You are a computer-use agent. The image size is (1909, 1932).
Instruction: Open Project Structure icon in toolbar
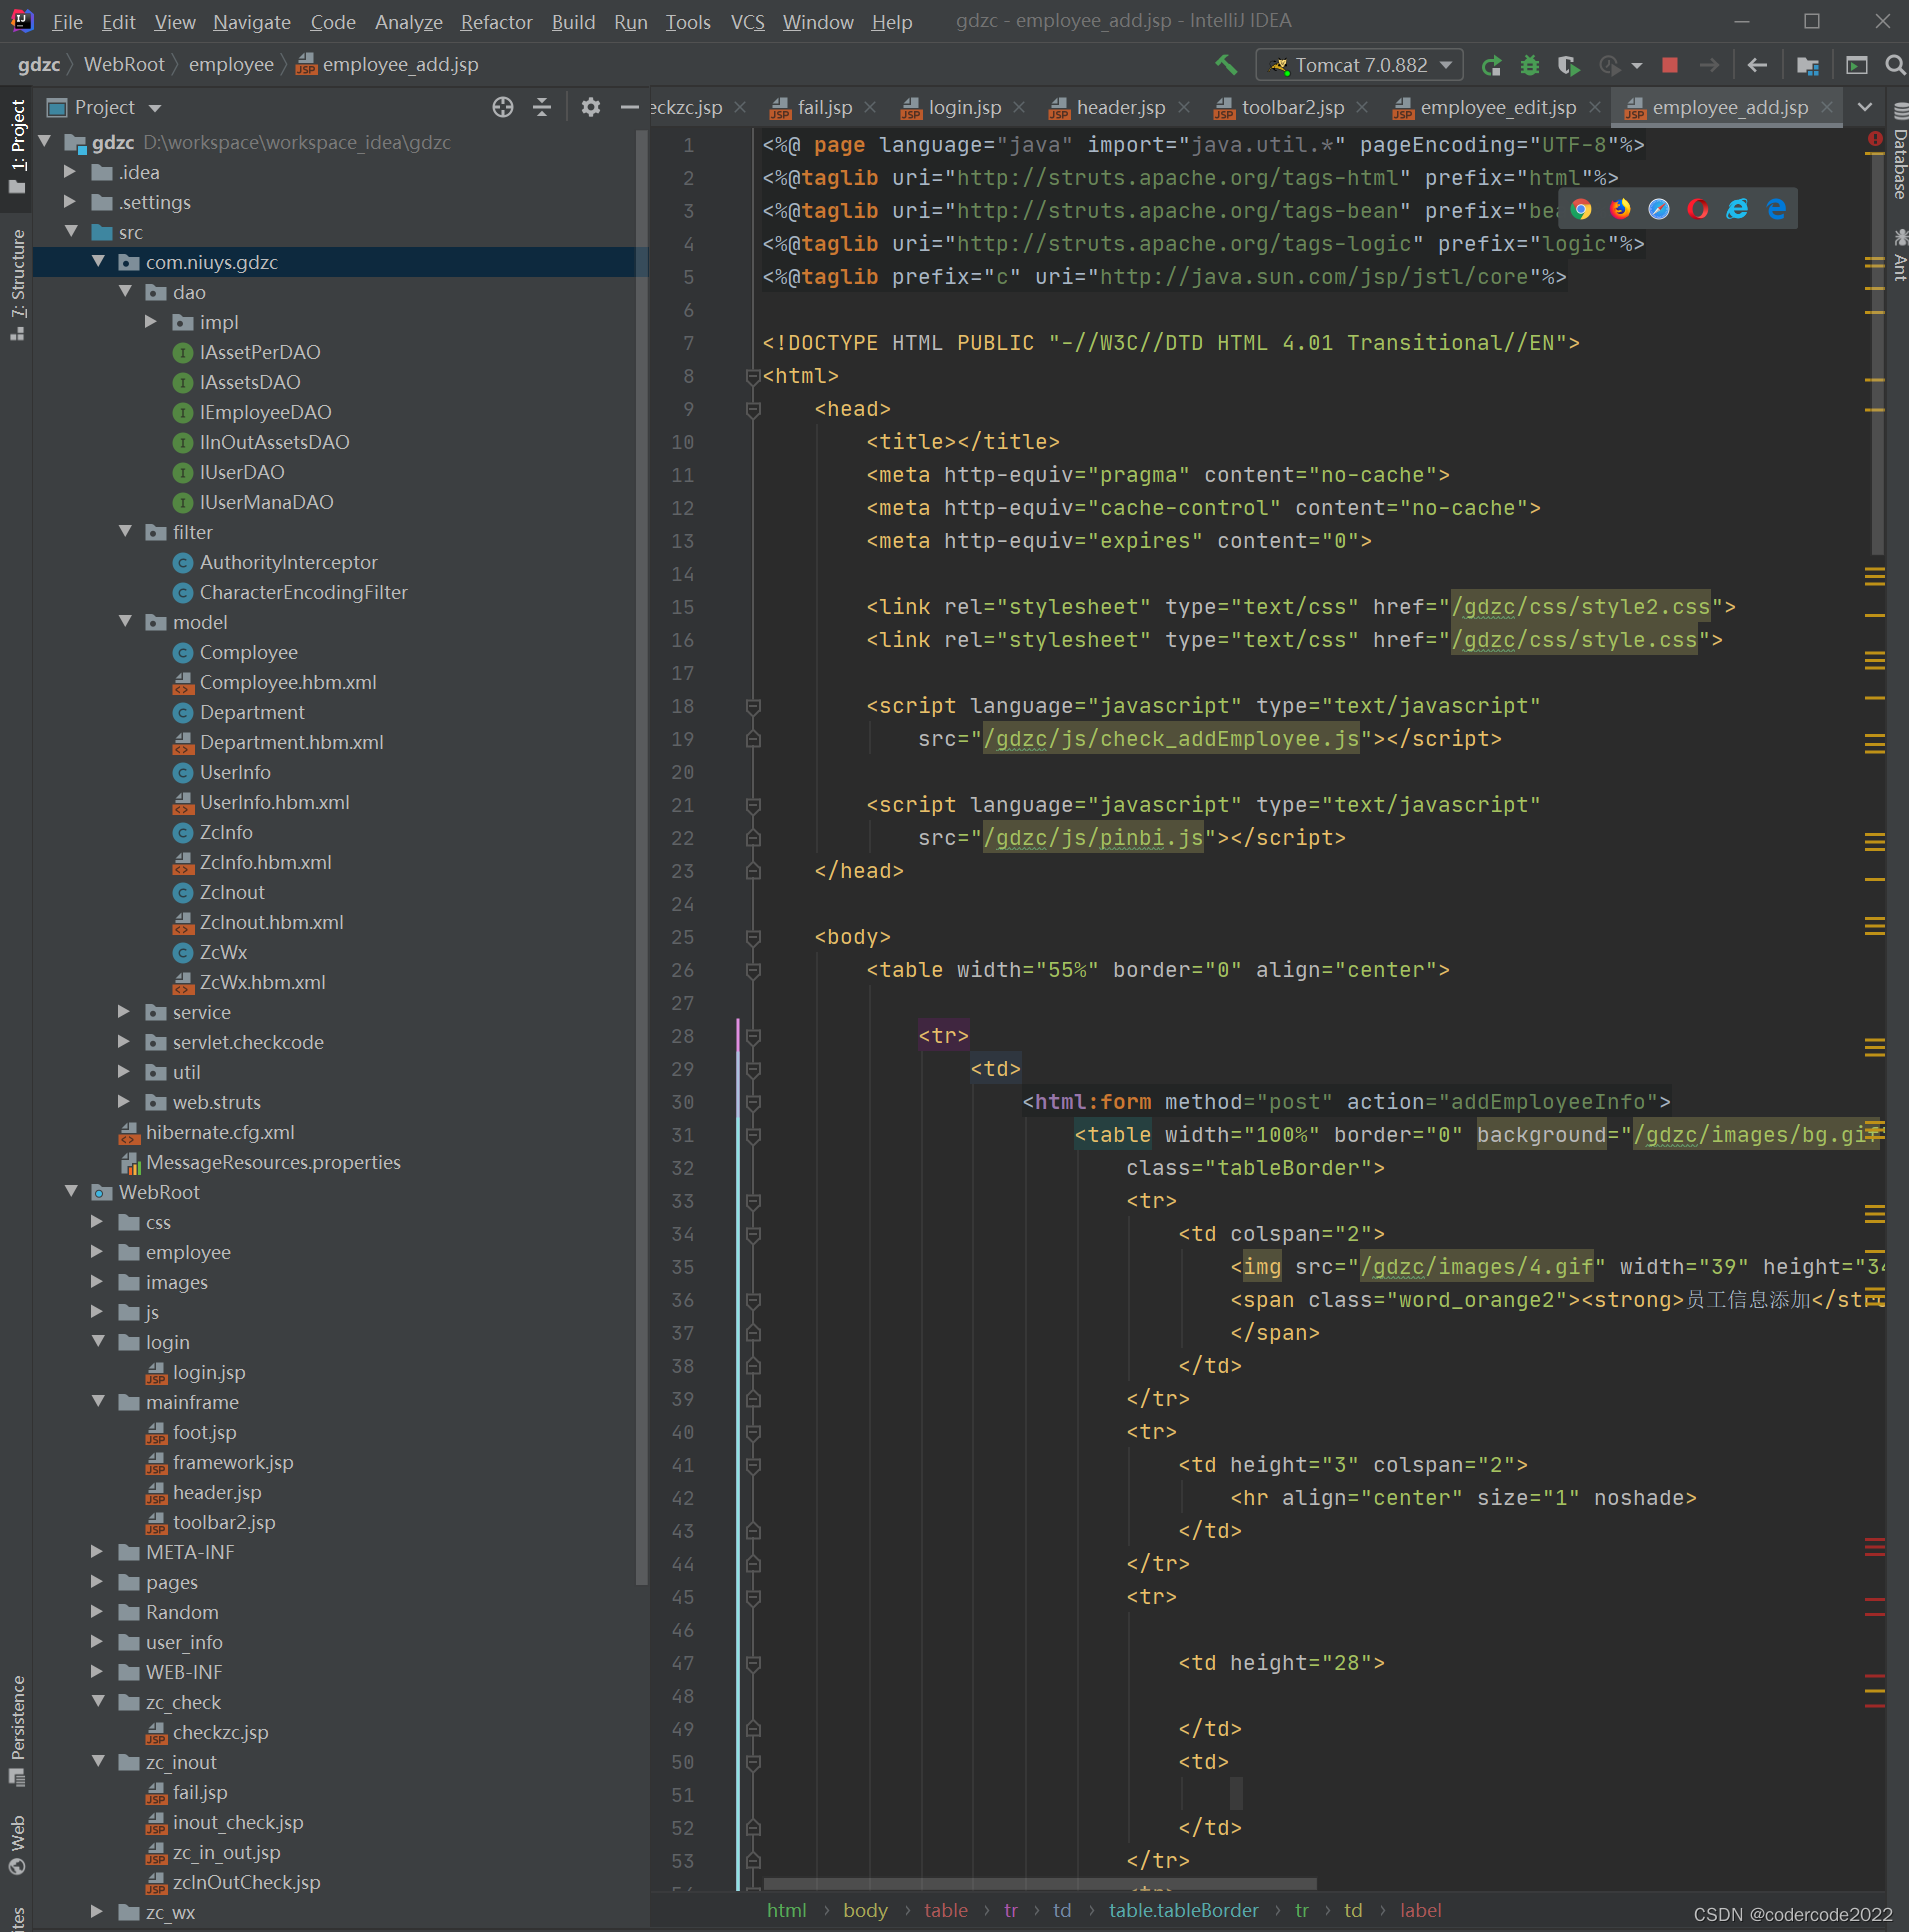[x=1807, y=65]
